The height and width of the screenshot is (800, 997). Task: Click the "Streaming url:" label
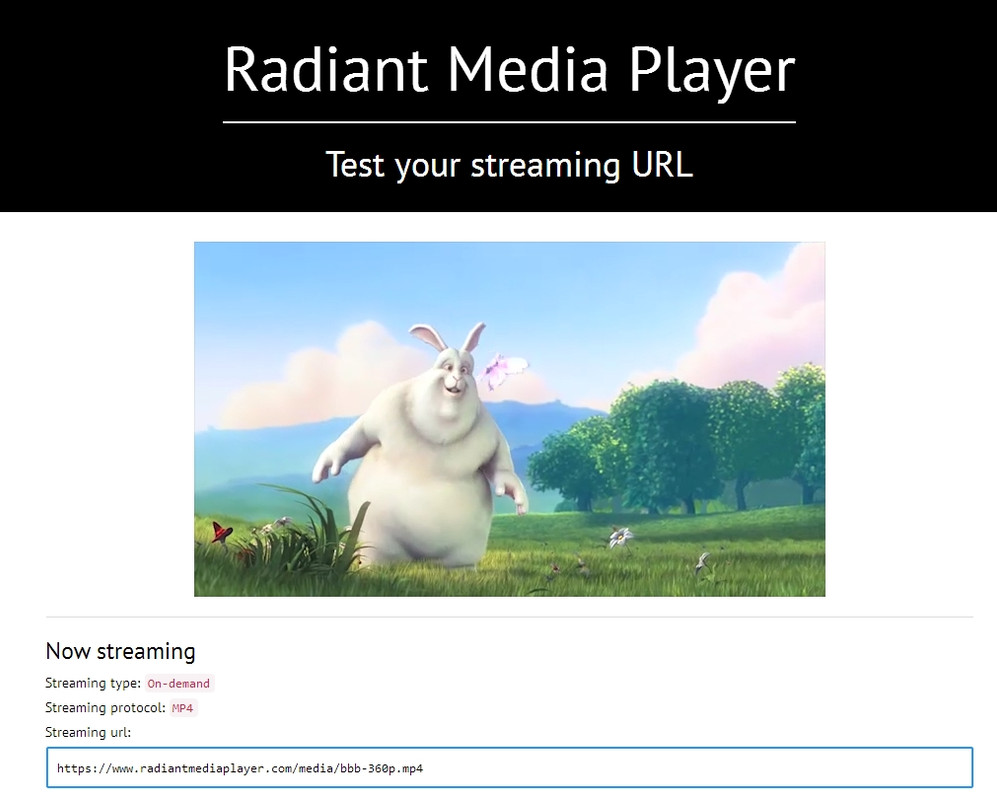[x=88, y=732]
